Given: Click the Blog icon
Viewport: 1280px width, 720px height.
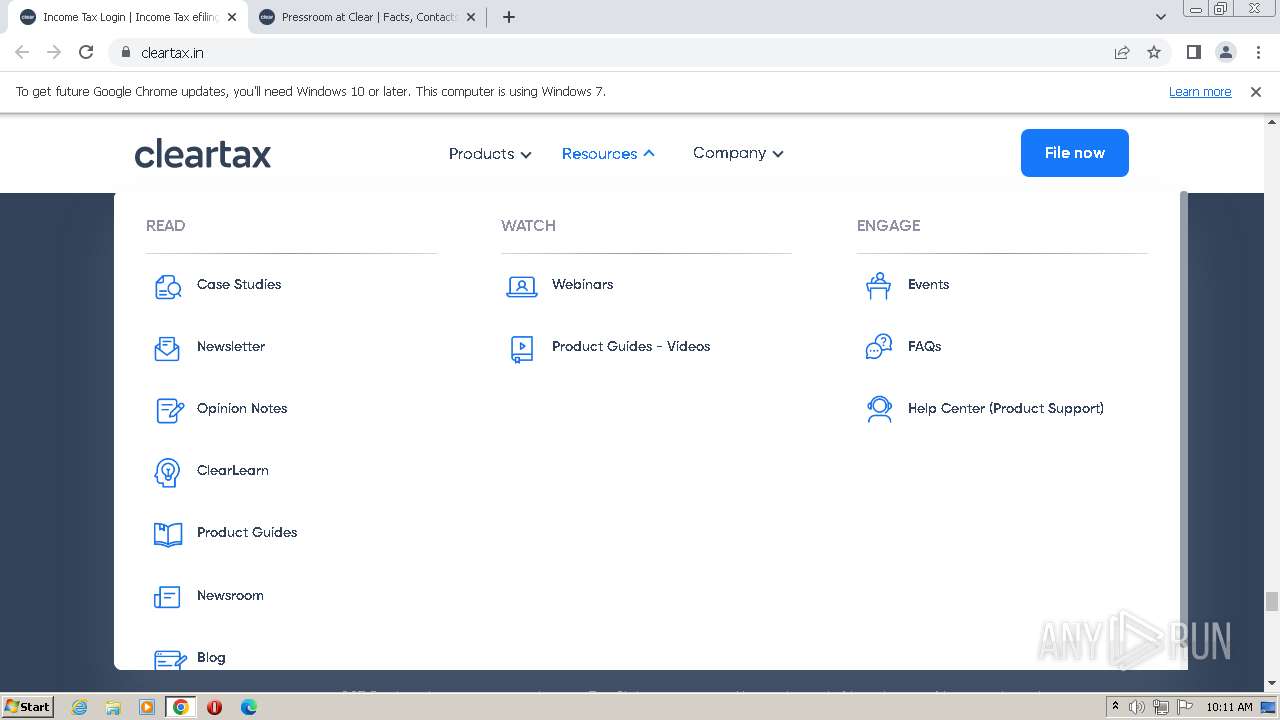Looking at the screenshot, I should tap(170, 659).
